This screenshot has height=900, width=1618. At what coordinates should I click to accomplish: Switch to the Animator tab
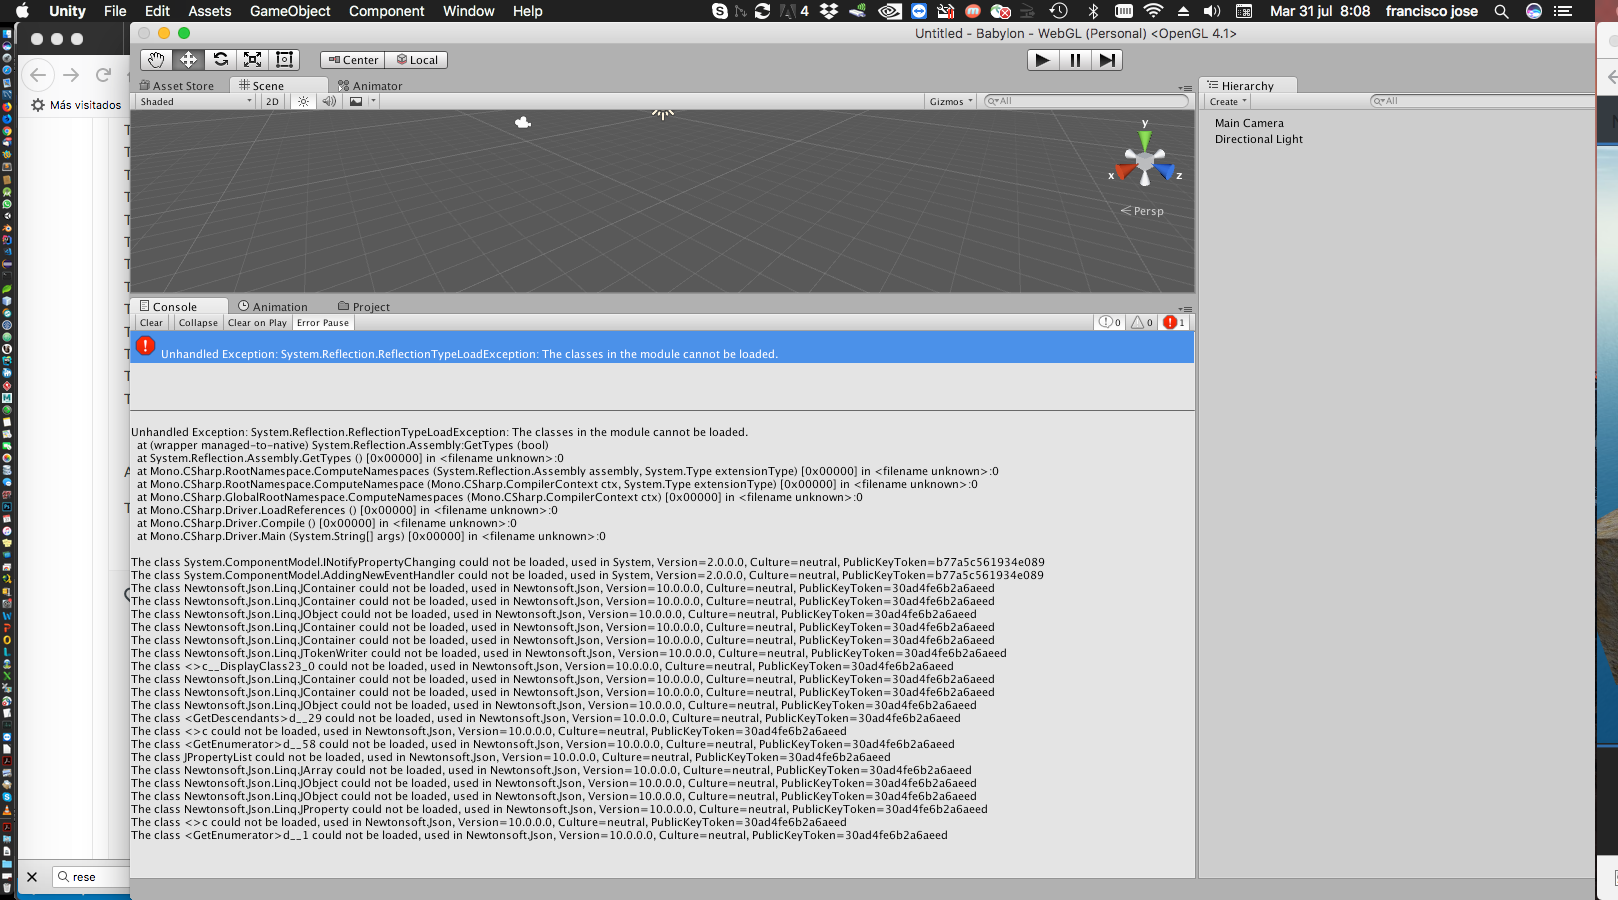point(370,86)
